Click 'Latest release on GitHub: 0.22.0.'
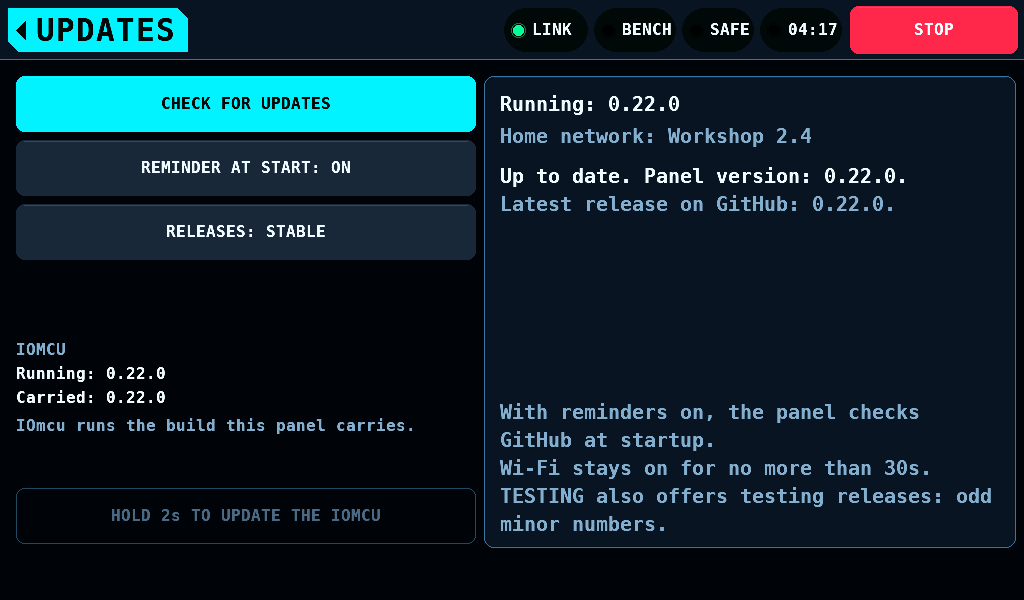The height and width of the screenshot is (600, 1024). (697, 204)
